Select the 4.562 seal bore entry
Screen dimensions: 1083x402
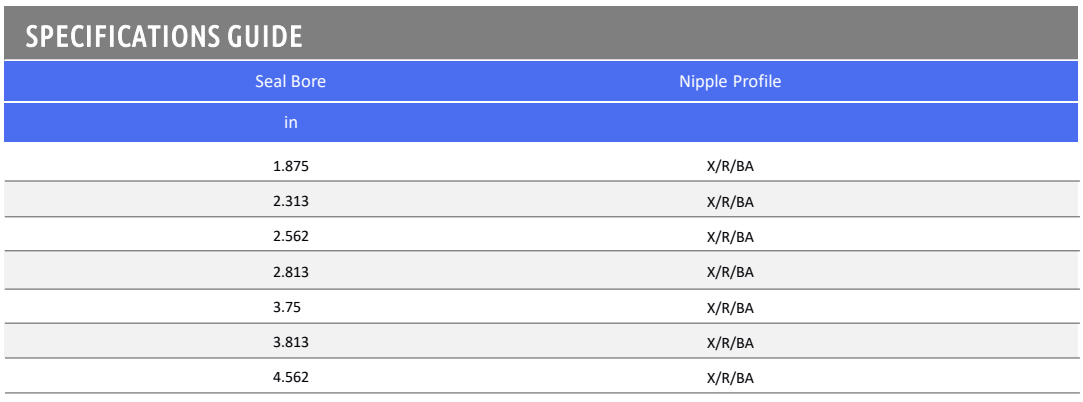point(291,378)
